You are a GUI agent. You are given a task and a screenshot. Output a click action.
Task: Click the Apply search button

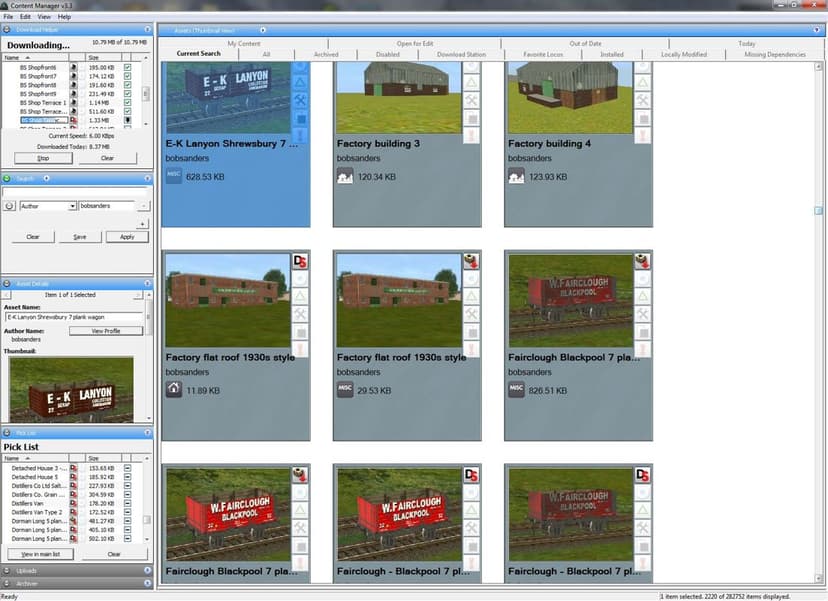click(x=127, y=237)
